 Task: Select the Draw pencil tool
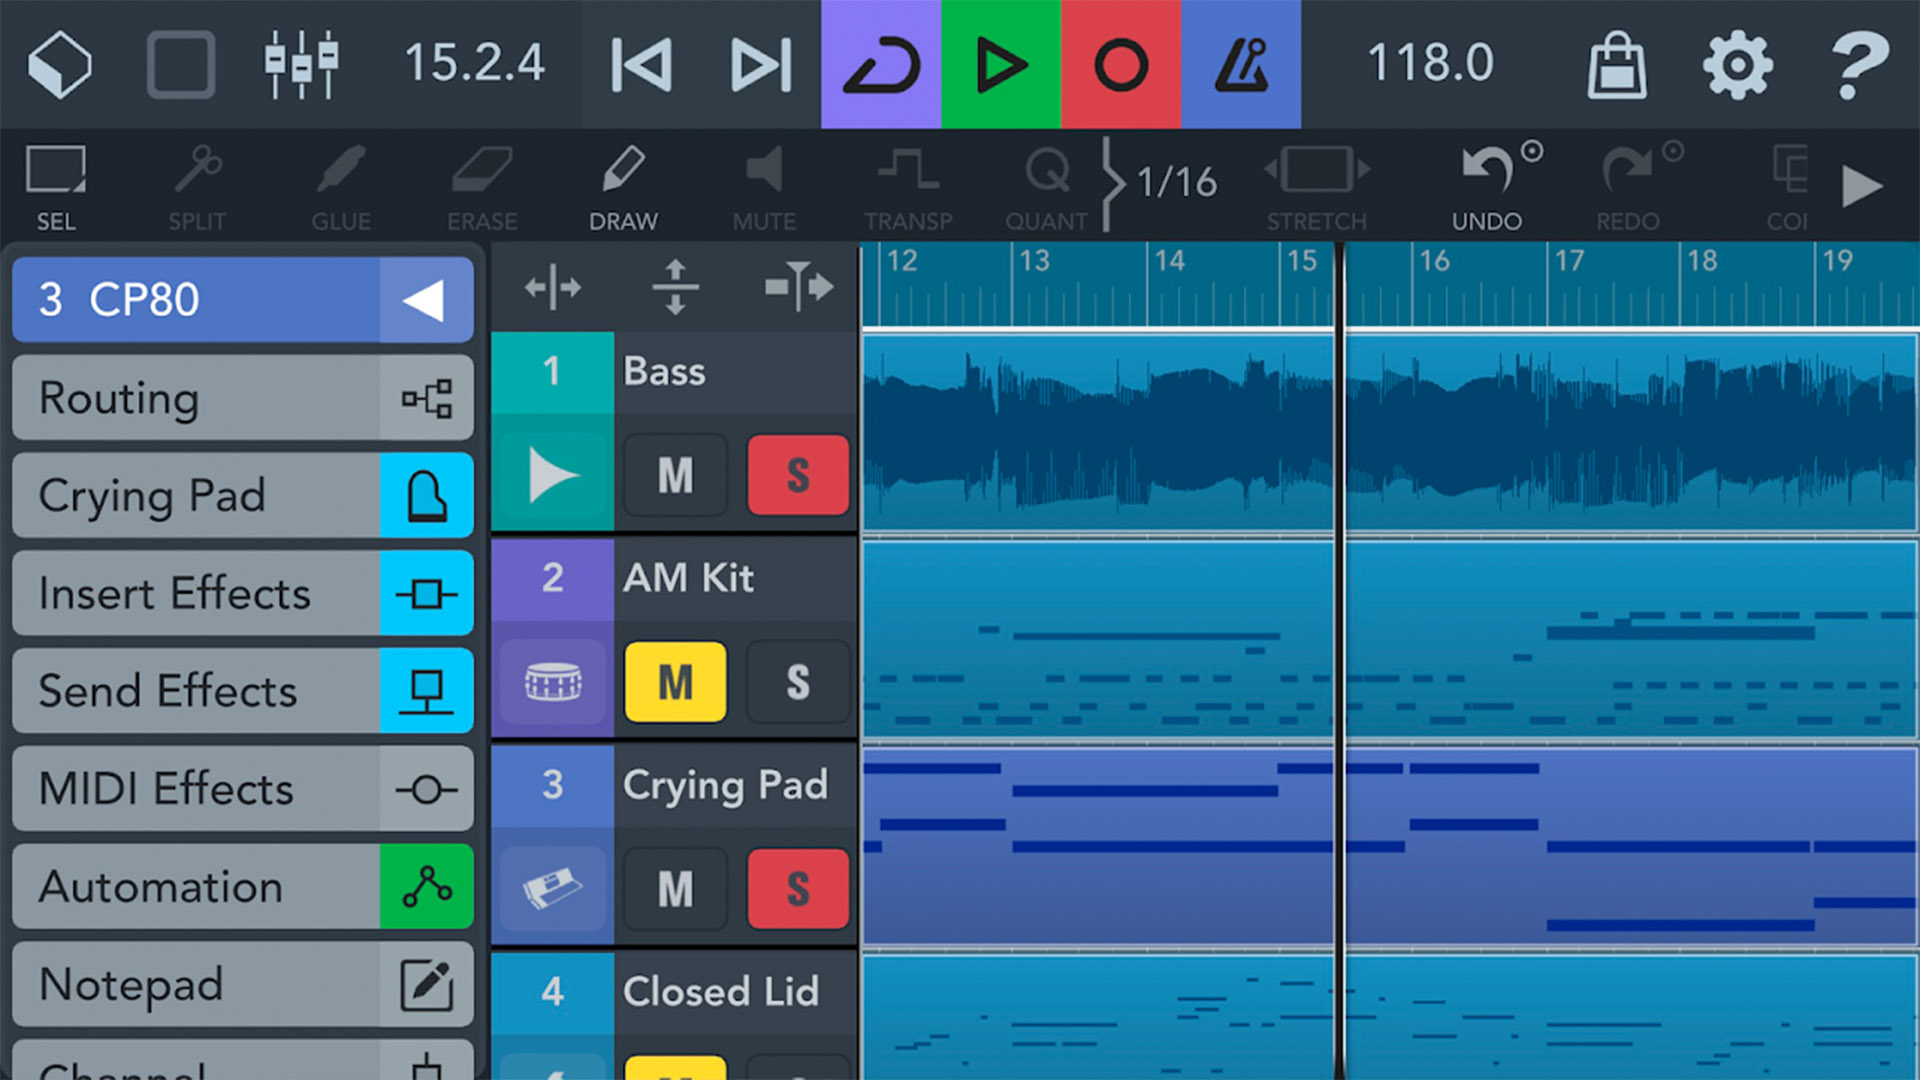pyautogui.click(x=623, y=185)
